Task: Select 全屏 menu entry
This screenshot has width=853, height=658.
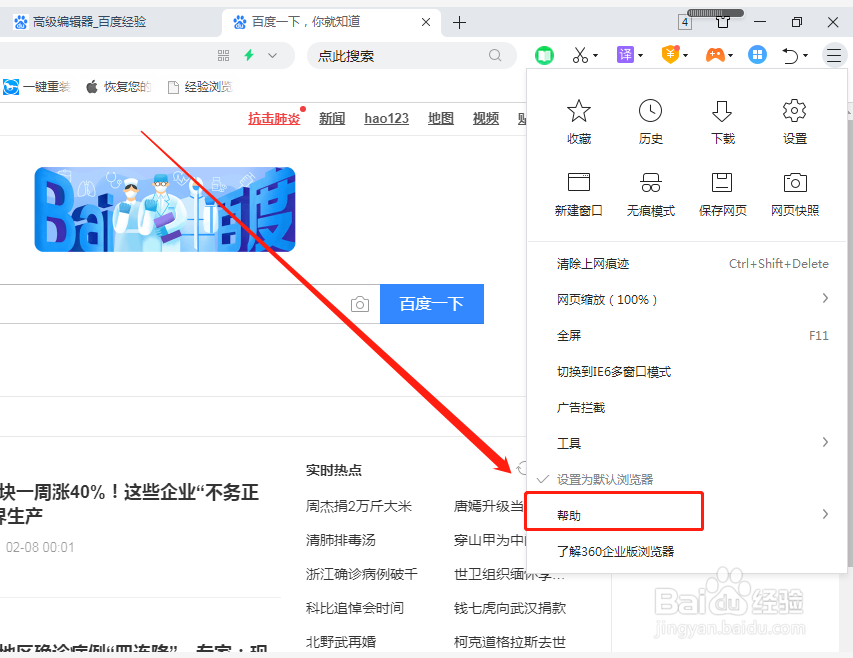Action: 687,336
